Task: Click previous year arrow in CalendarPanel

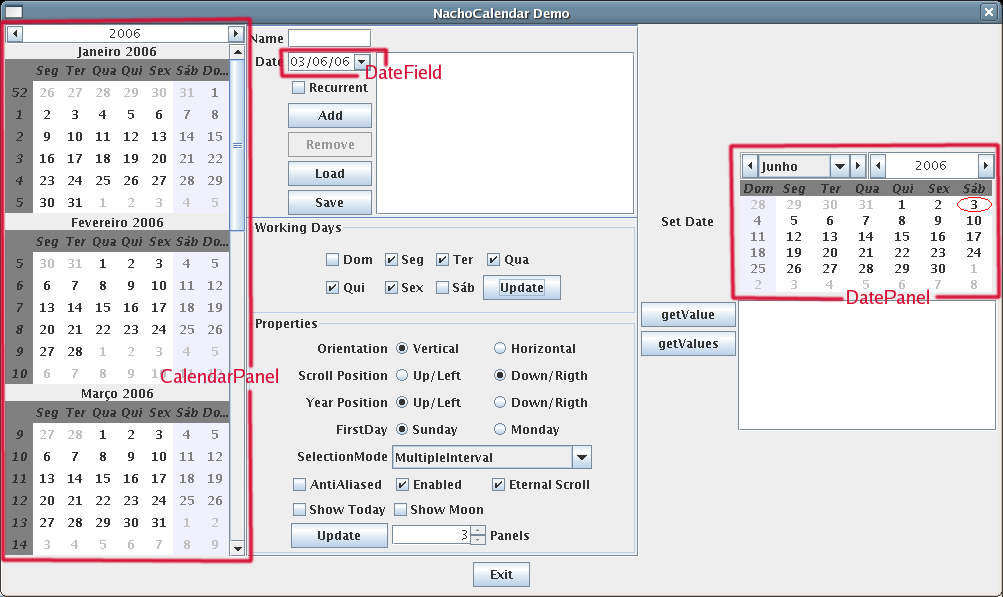Action: tap(14, 33)
